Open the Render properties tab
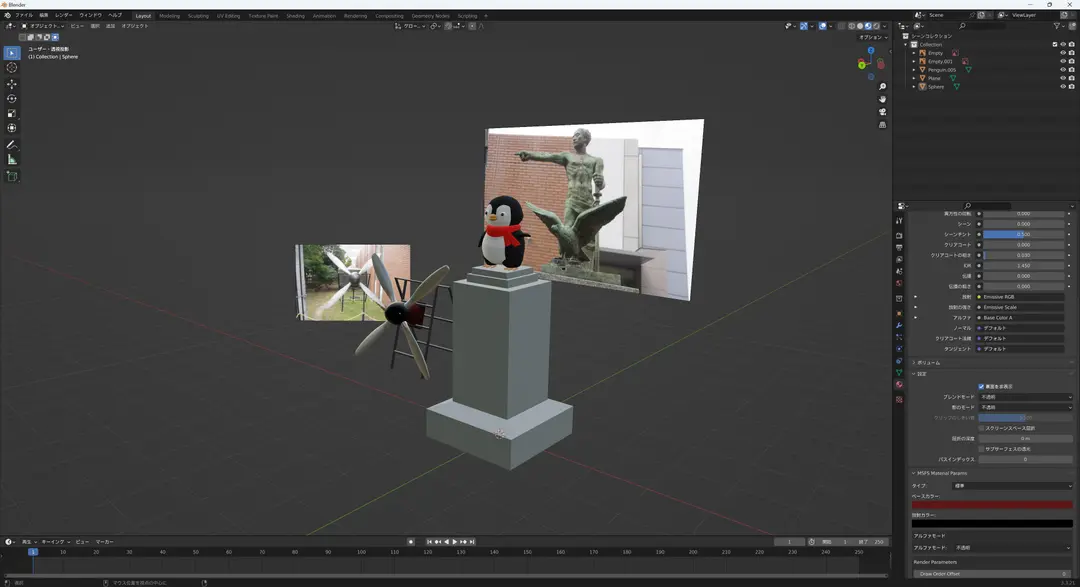Viewport: 1080px width, 587px height. click(899, 236)
